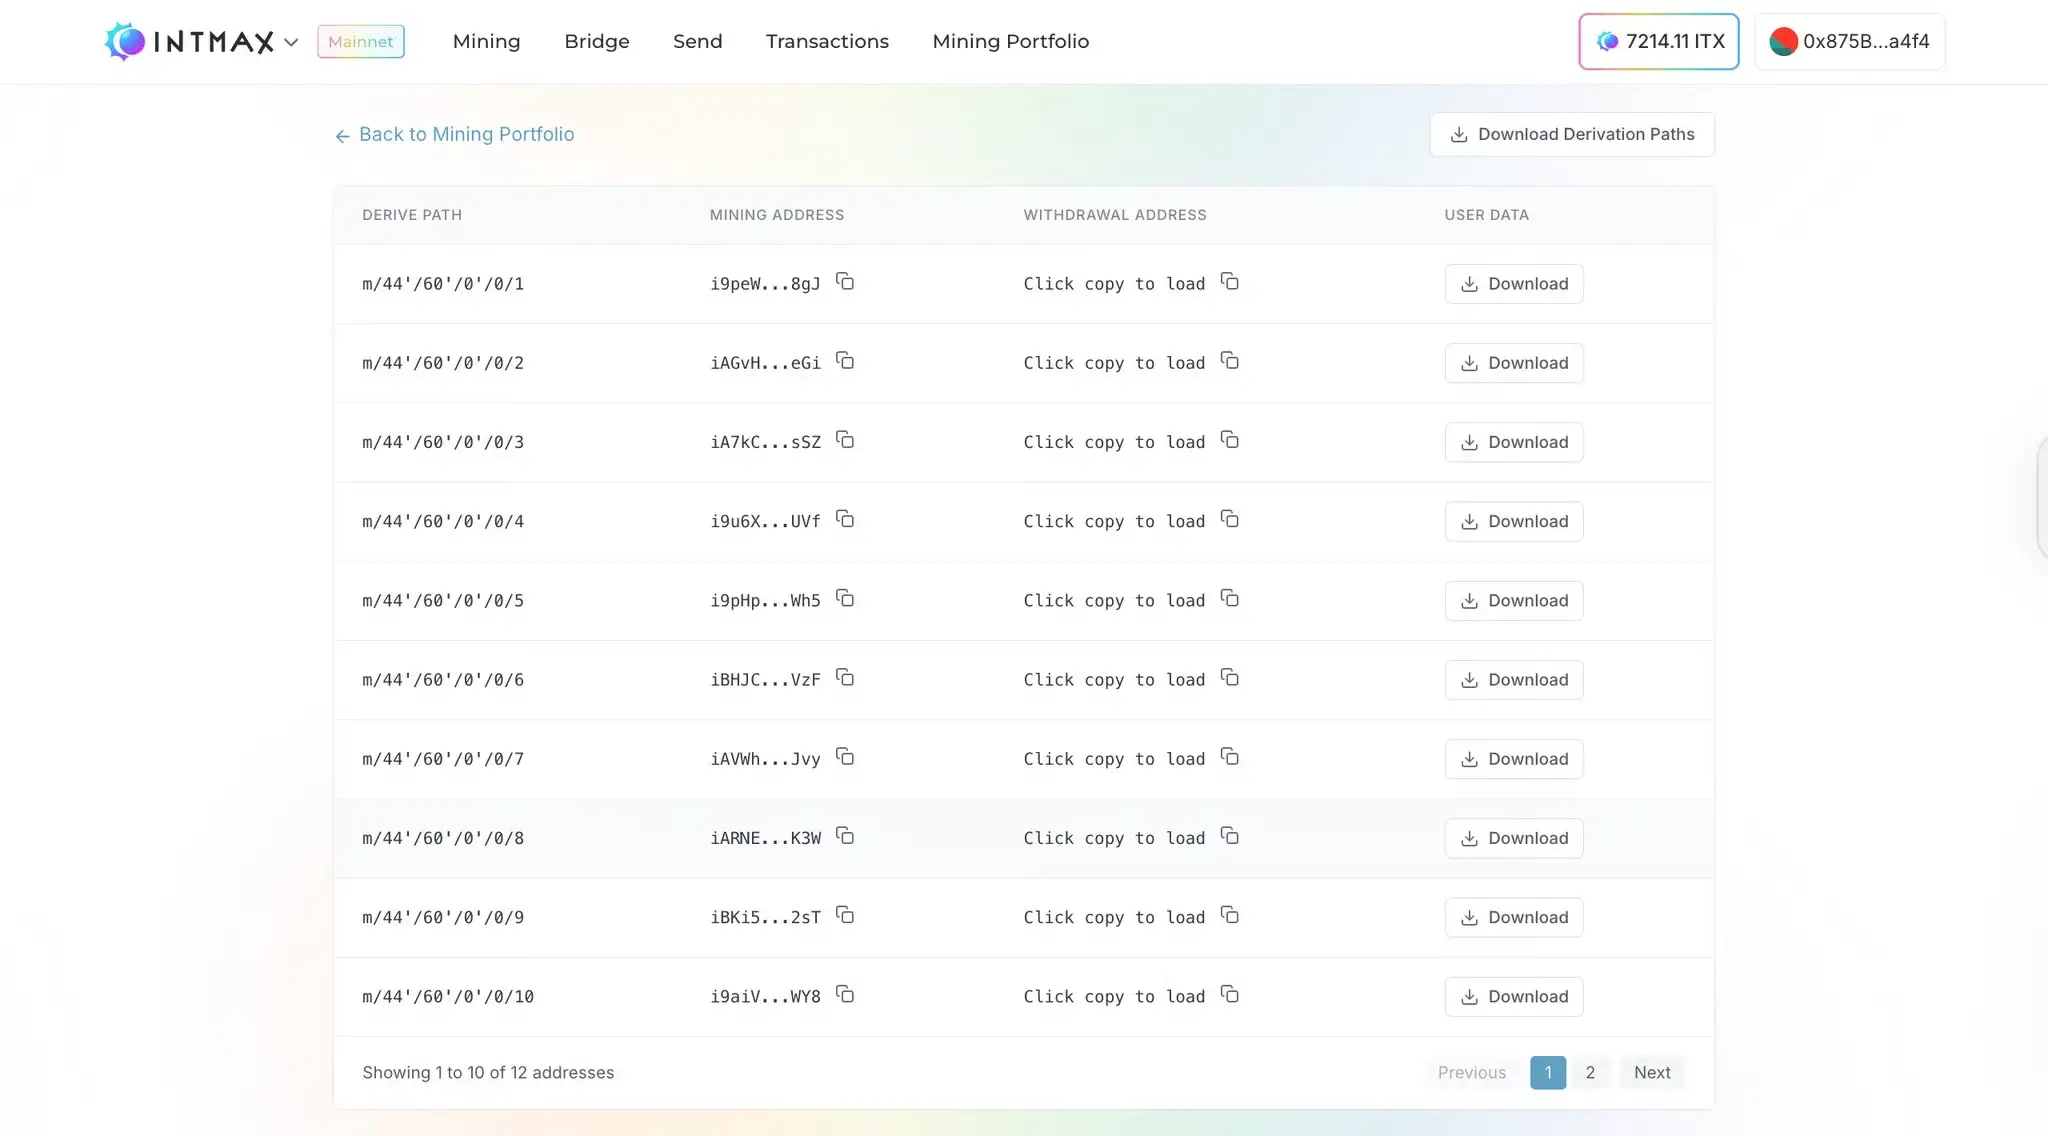Click Download Derivation Paths button

coord(1571,134)
